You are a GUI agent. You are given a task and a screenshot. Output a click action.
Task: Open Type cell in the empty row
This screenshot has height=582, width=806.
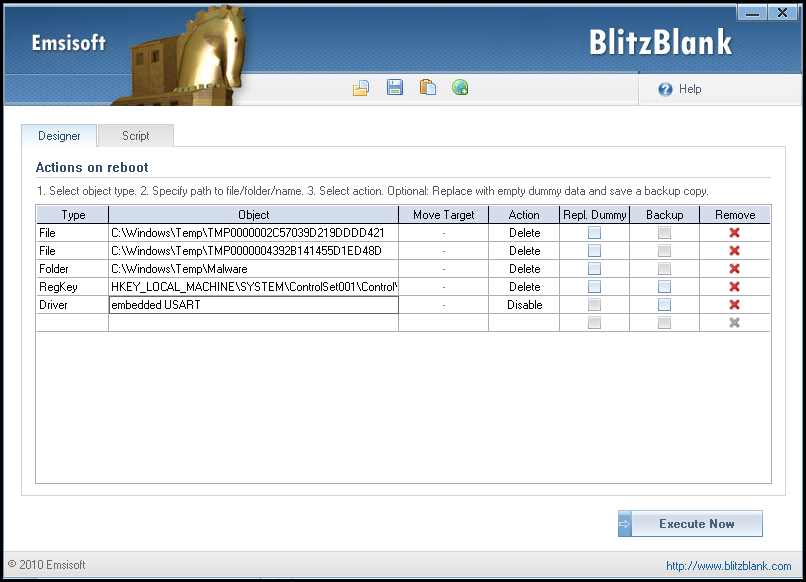point(72,322)
